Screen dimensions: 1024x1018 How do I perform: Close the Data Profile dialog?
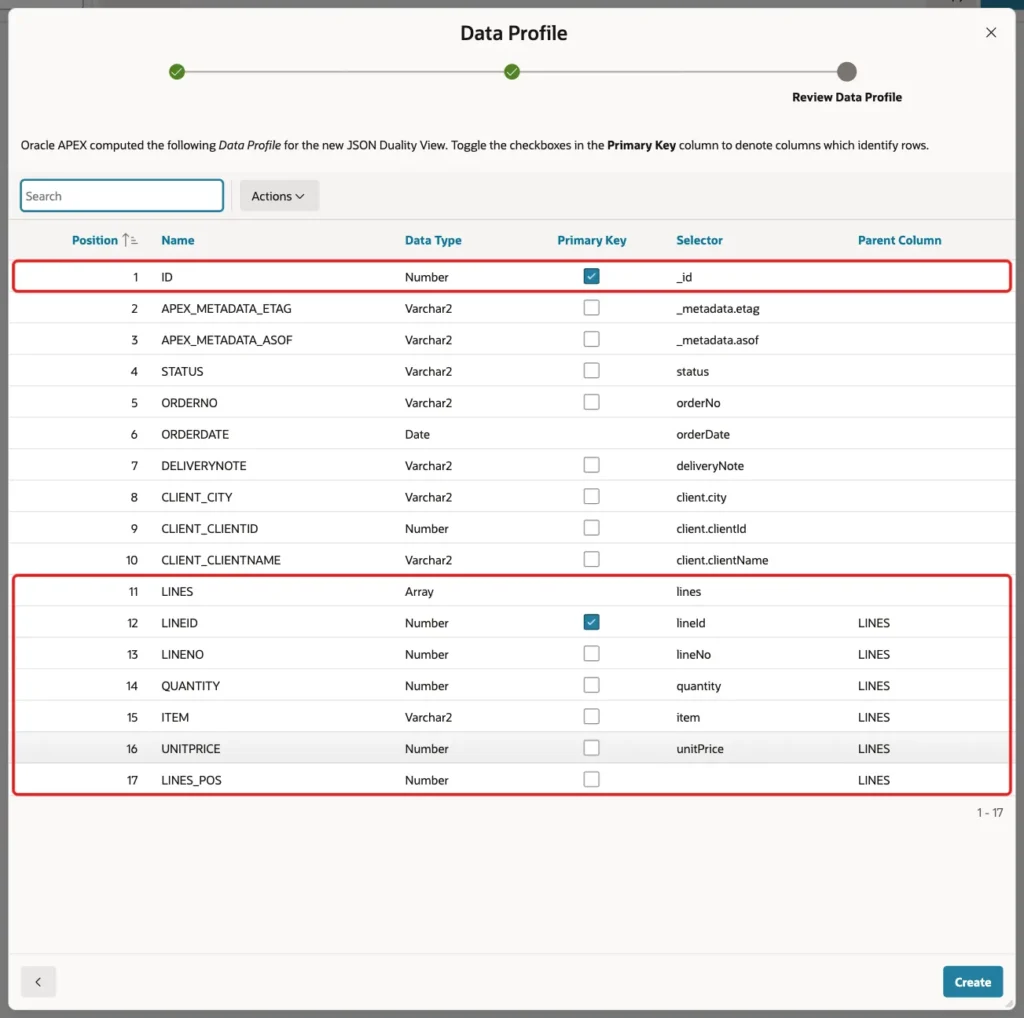[x=991, y=33]
